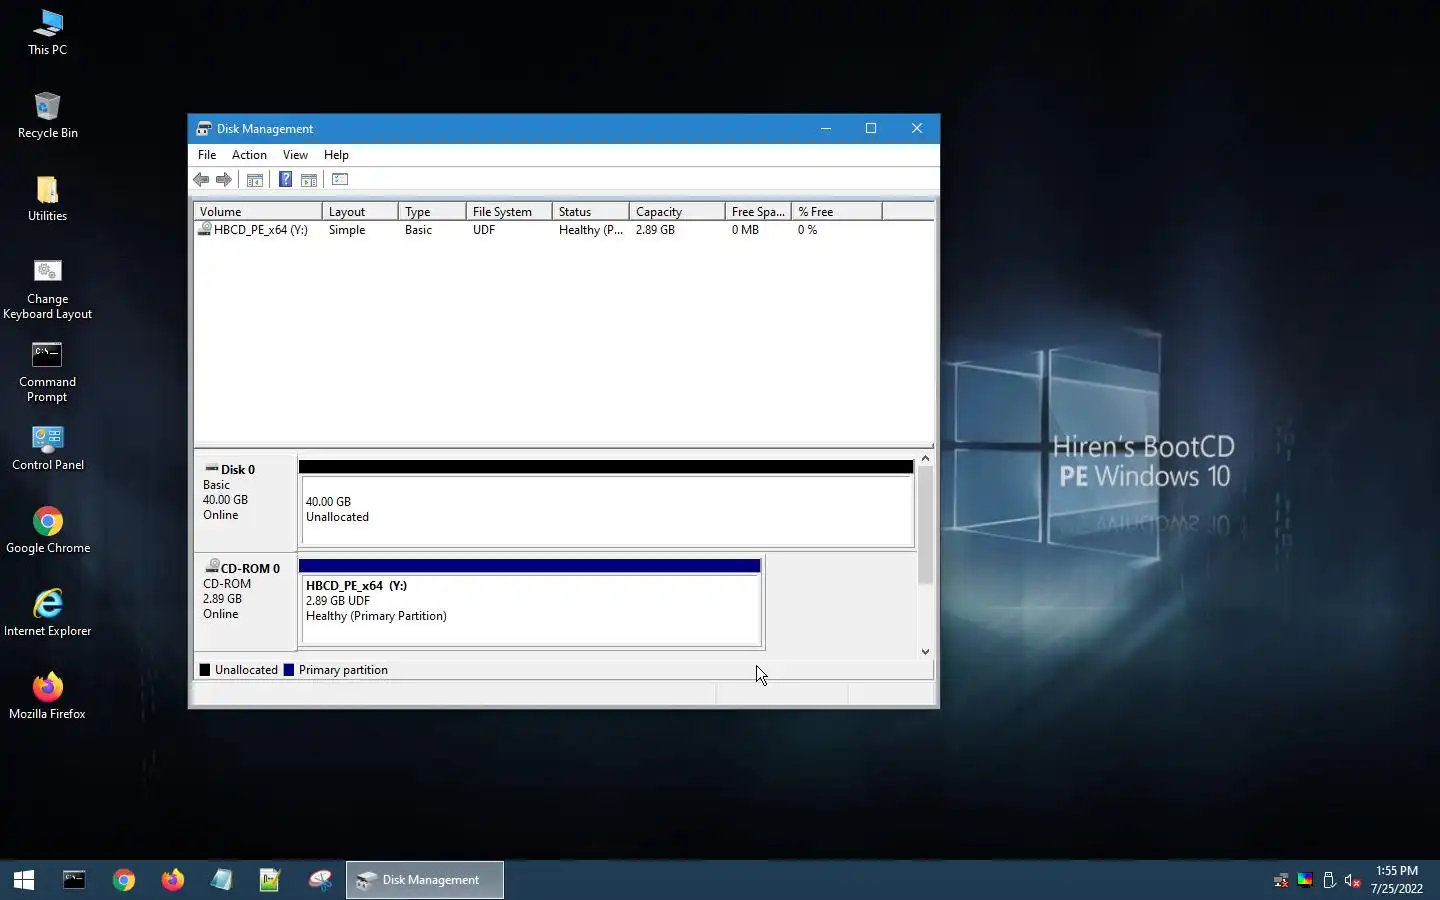
Task: Open the File menu
Action: pyautogui.click(x=207, y=155)
